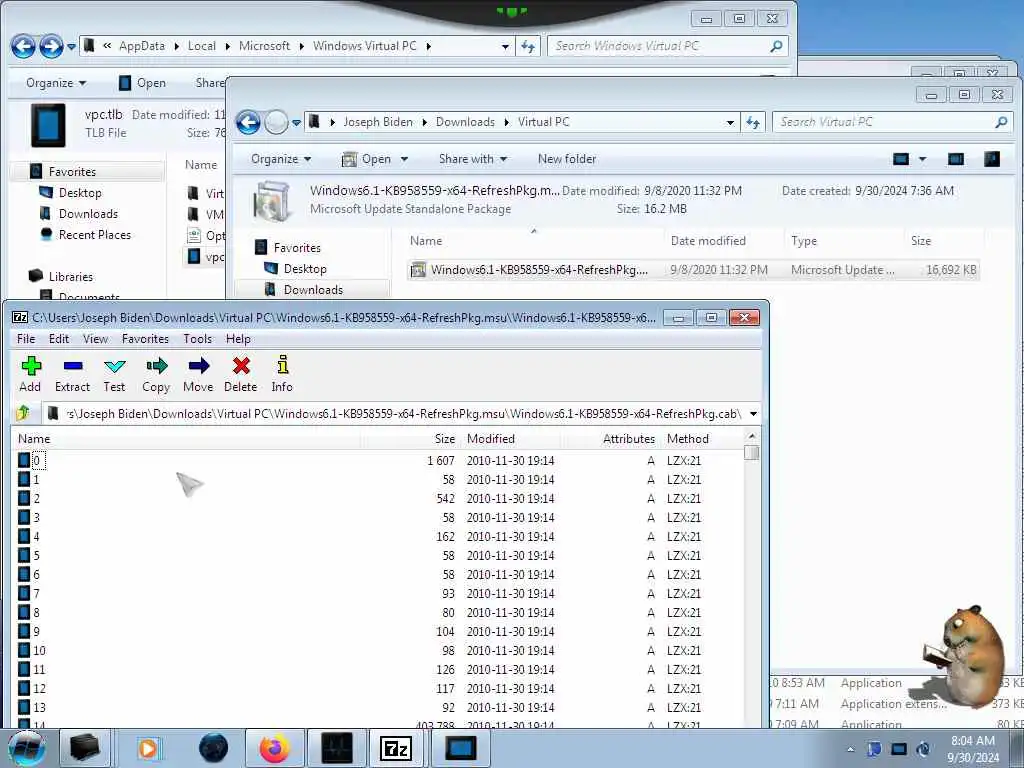Screen dimensions: 1024x768
Task: Open the 7-Zip Tools menu
Action: click(x=197, y=339)
